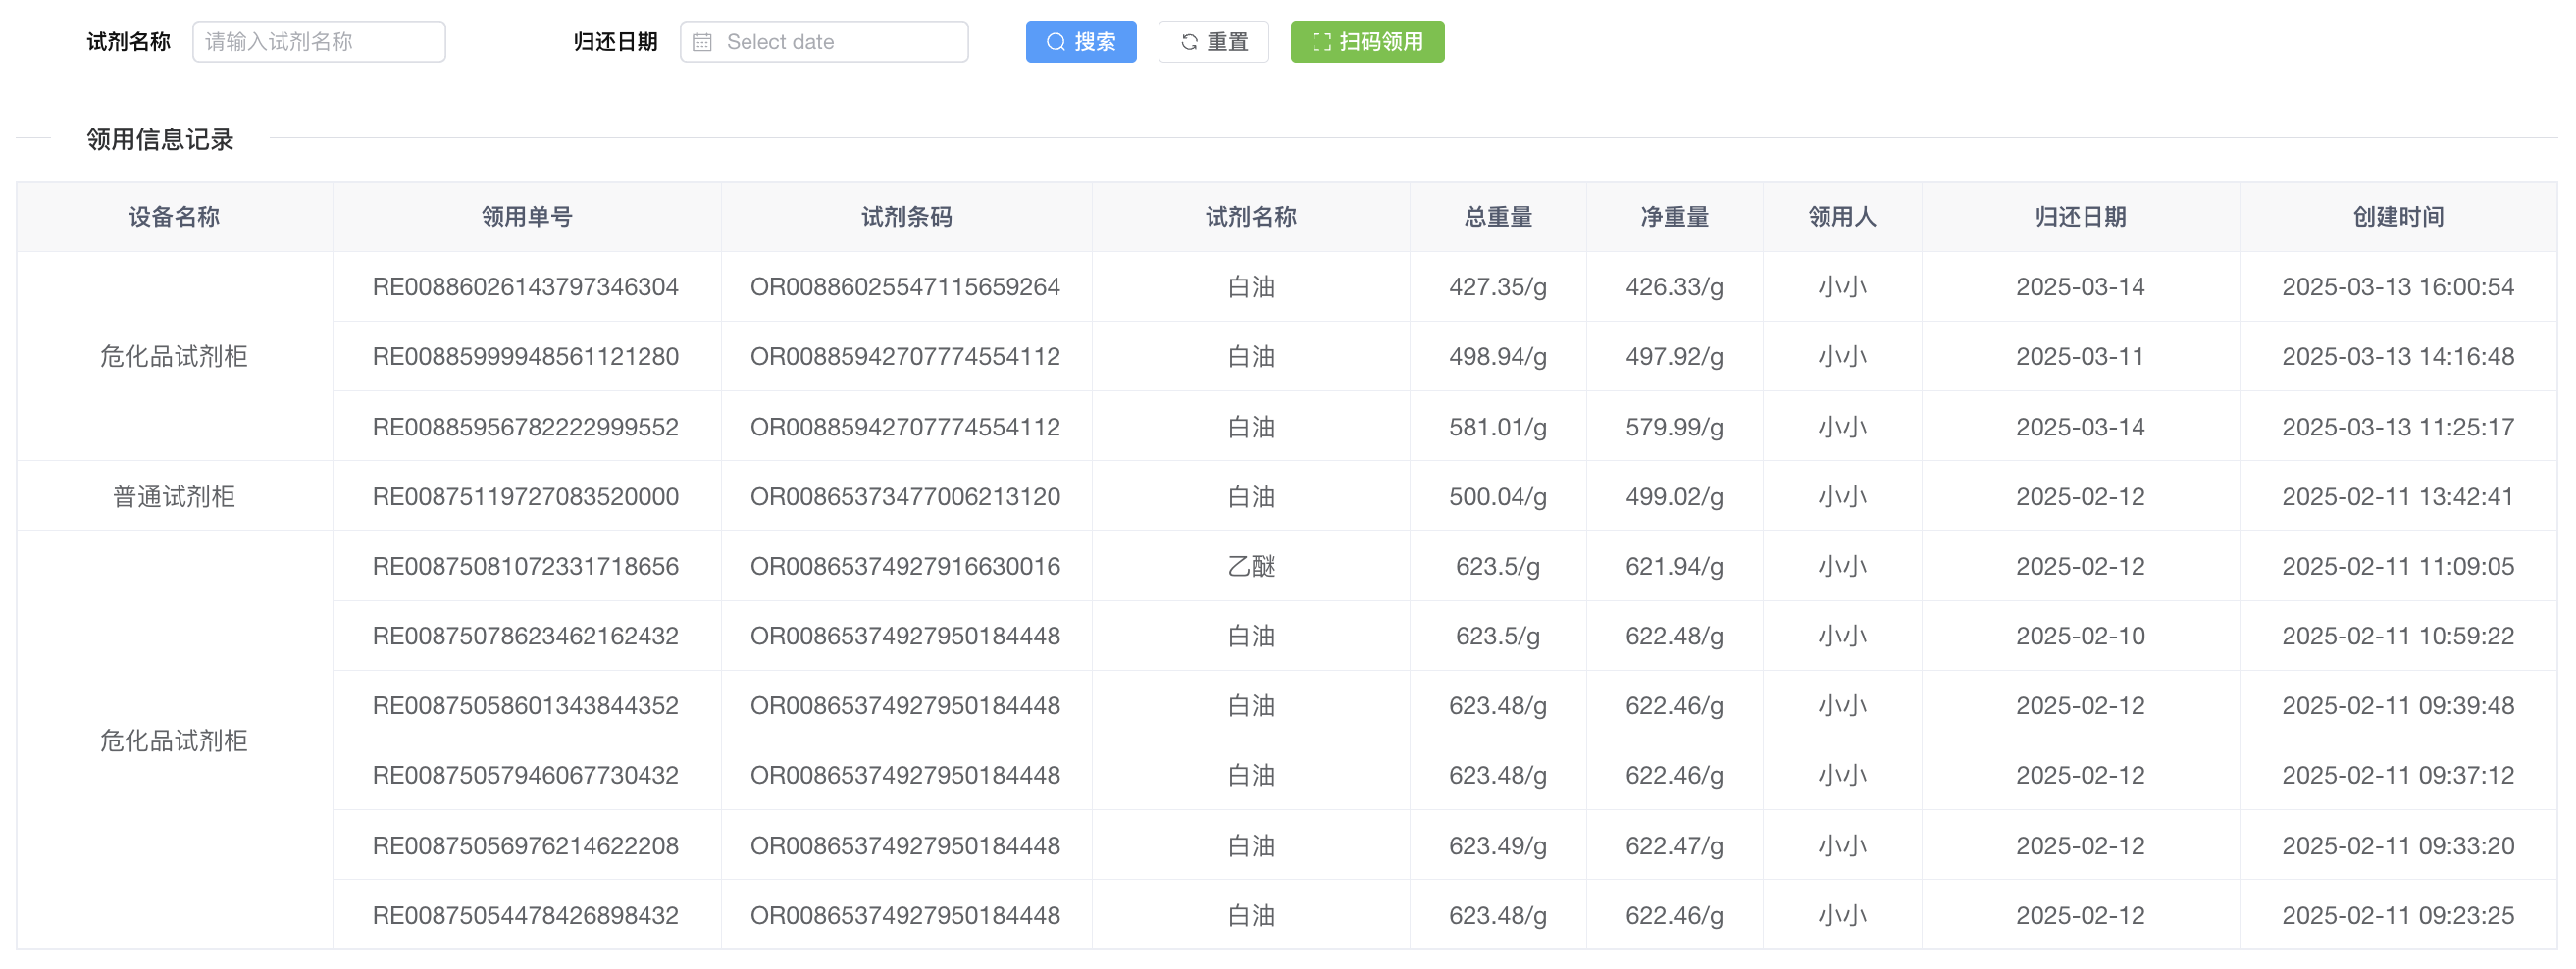Select order number RE00875119727083520000
The image size is (2576, 969).
pos(525,497)
